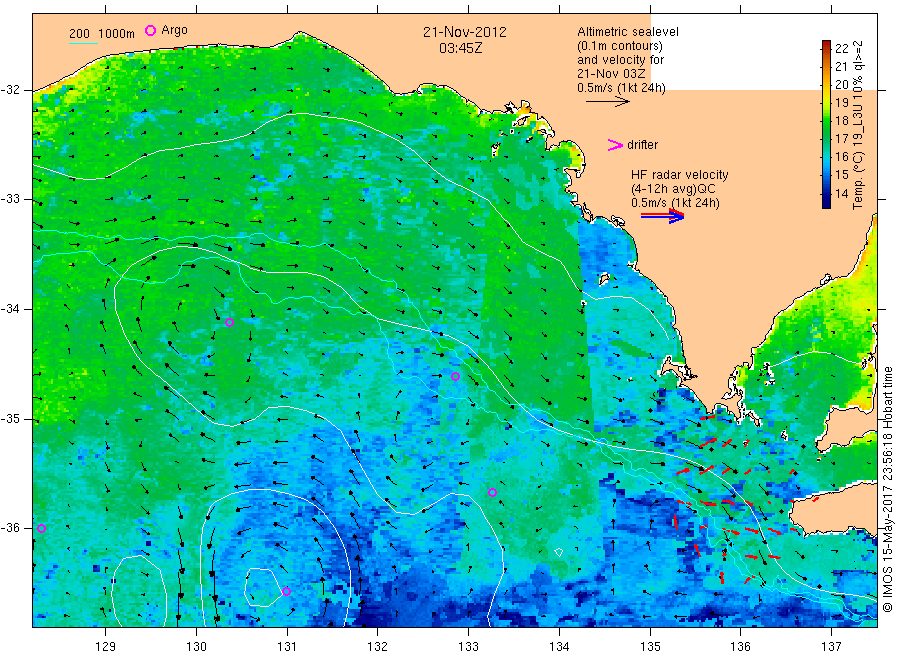
Task: Click longitude axis label '134'
Action: click(x=559, y=647)
